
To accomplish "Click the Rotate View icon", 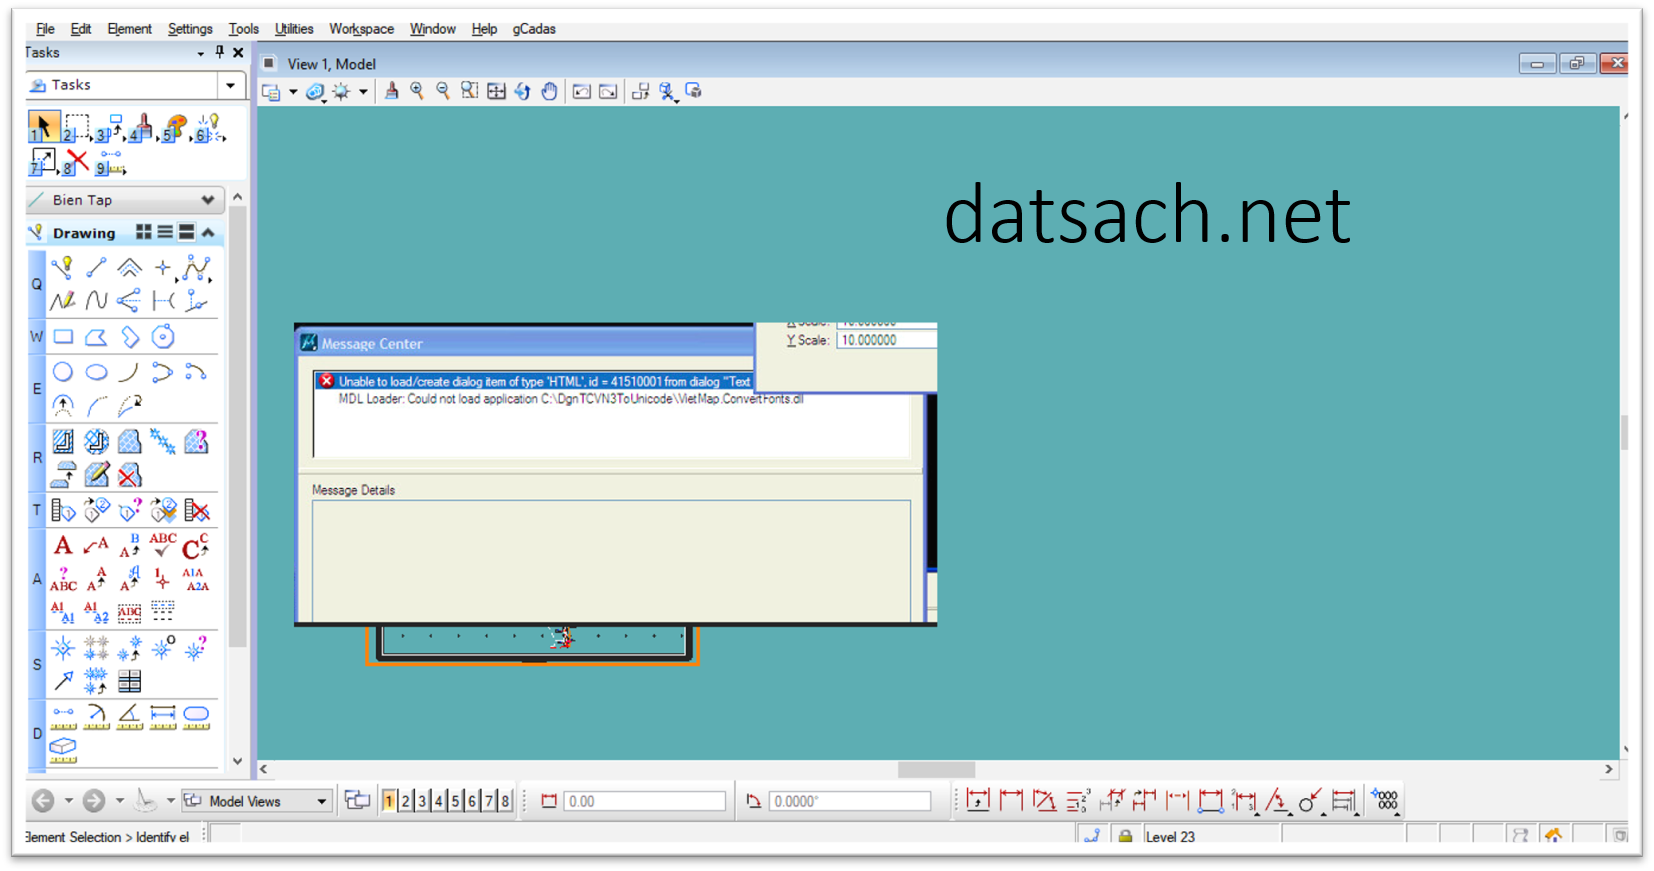I will pos(522,91).
